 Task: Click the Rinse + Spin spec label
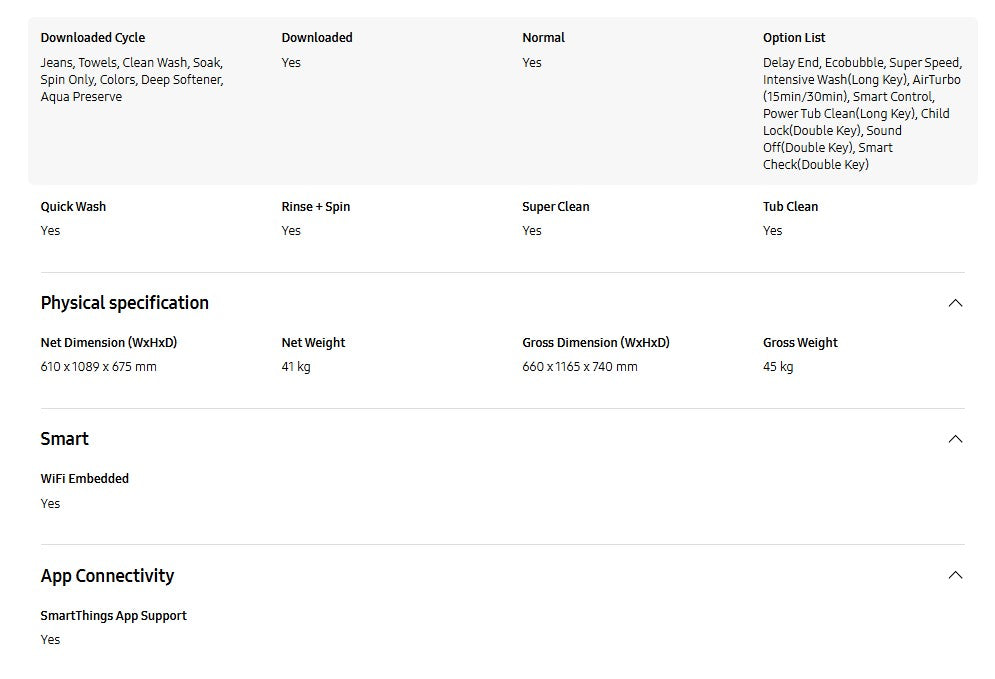[x=316, y=207]
